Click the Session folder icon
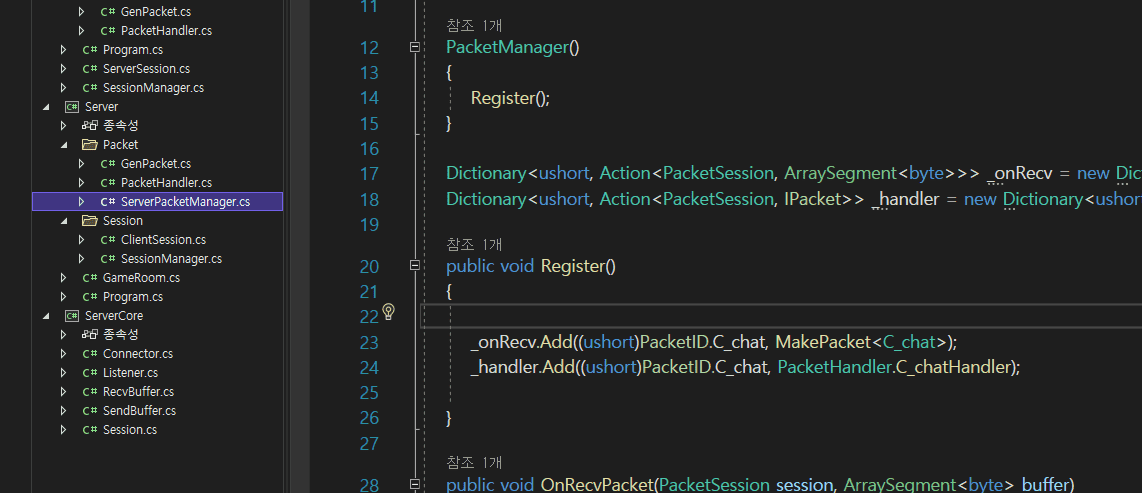This screenshot has height=493, width=1142. 90,220
